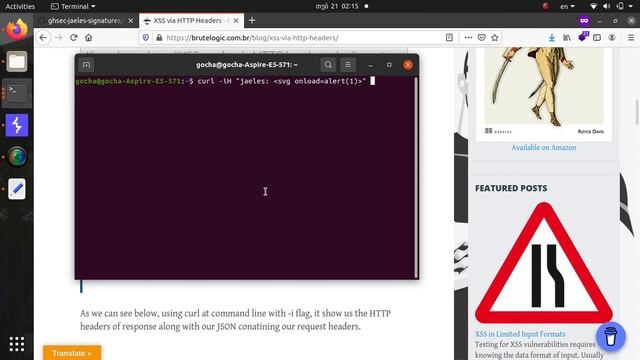Open Firefox from the Ubuntu dock

click(17, 30)
